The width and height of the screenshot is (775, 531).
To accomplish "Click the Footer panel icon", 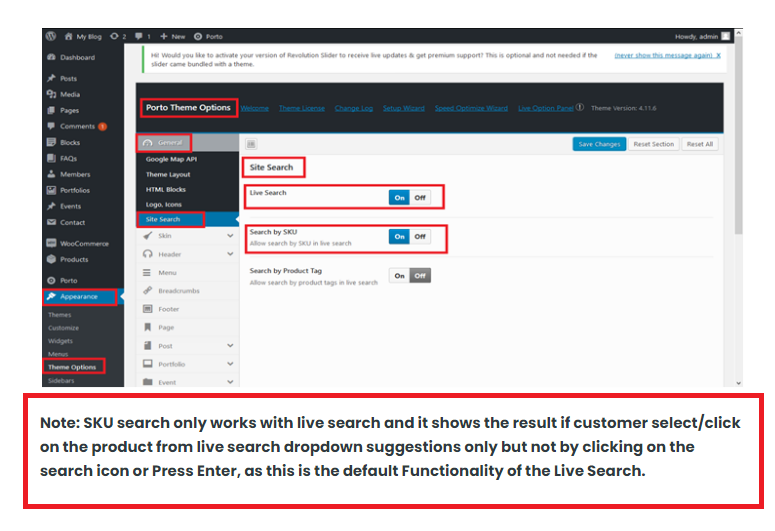I will [147, 309].
